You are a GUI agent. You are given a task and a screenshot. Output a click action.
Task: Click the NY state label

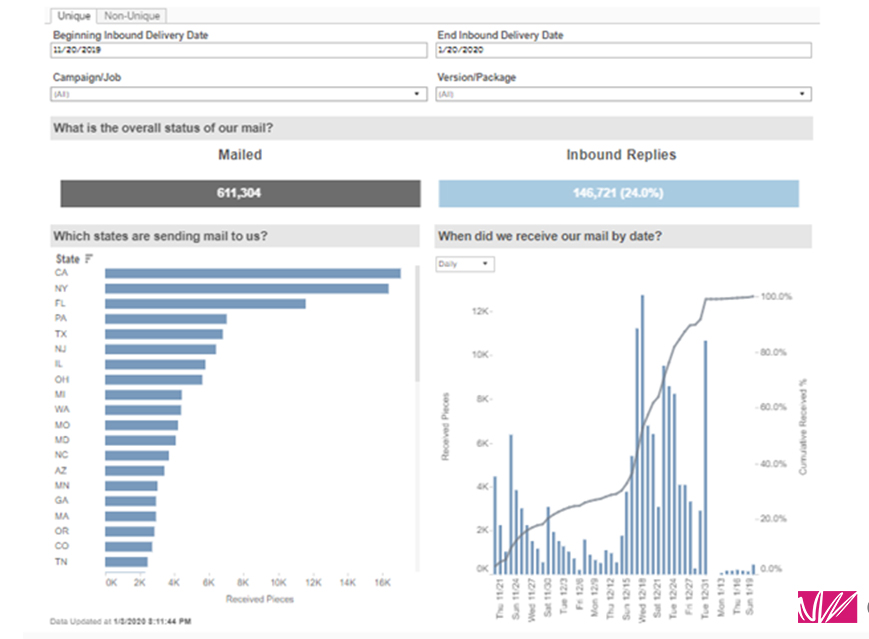61,288
